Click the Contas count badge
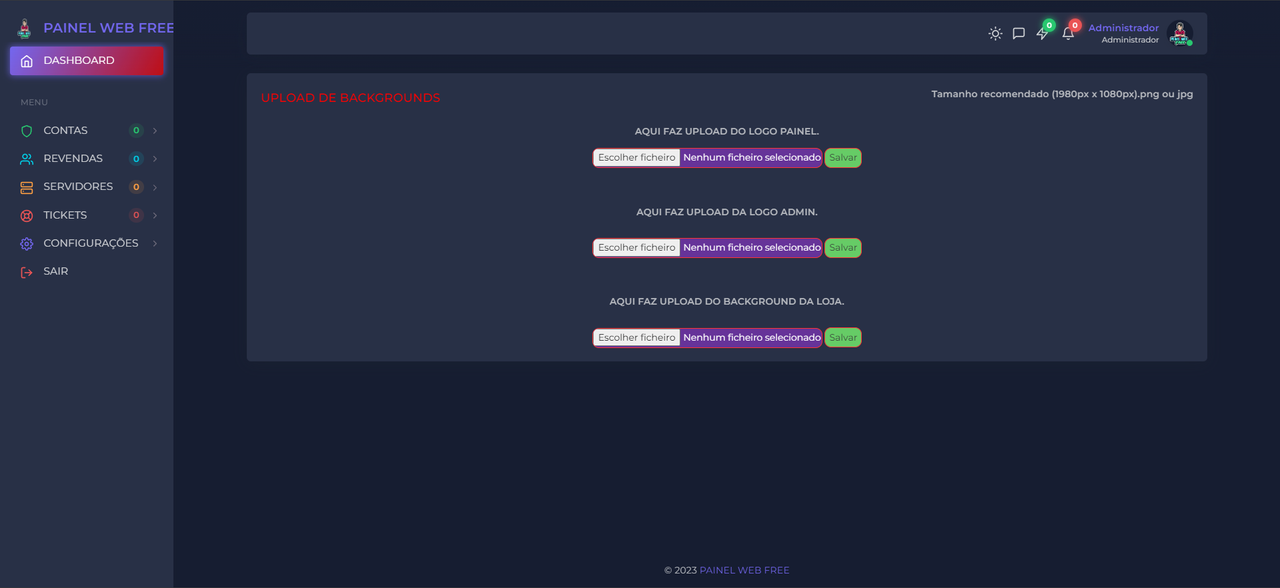 tap(136, 131)
